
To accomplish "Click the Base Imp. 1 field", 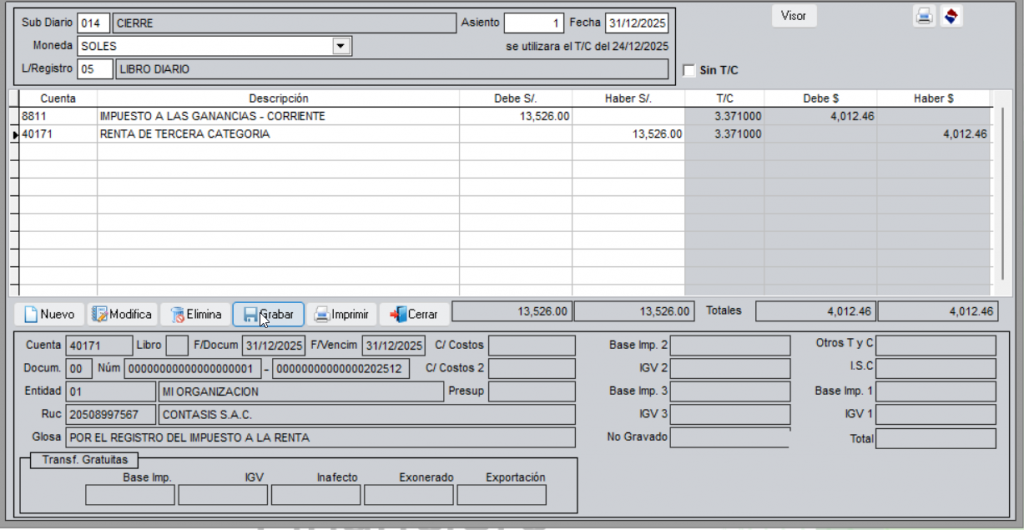I will pyautogui.click(x=936, y=392).
